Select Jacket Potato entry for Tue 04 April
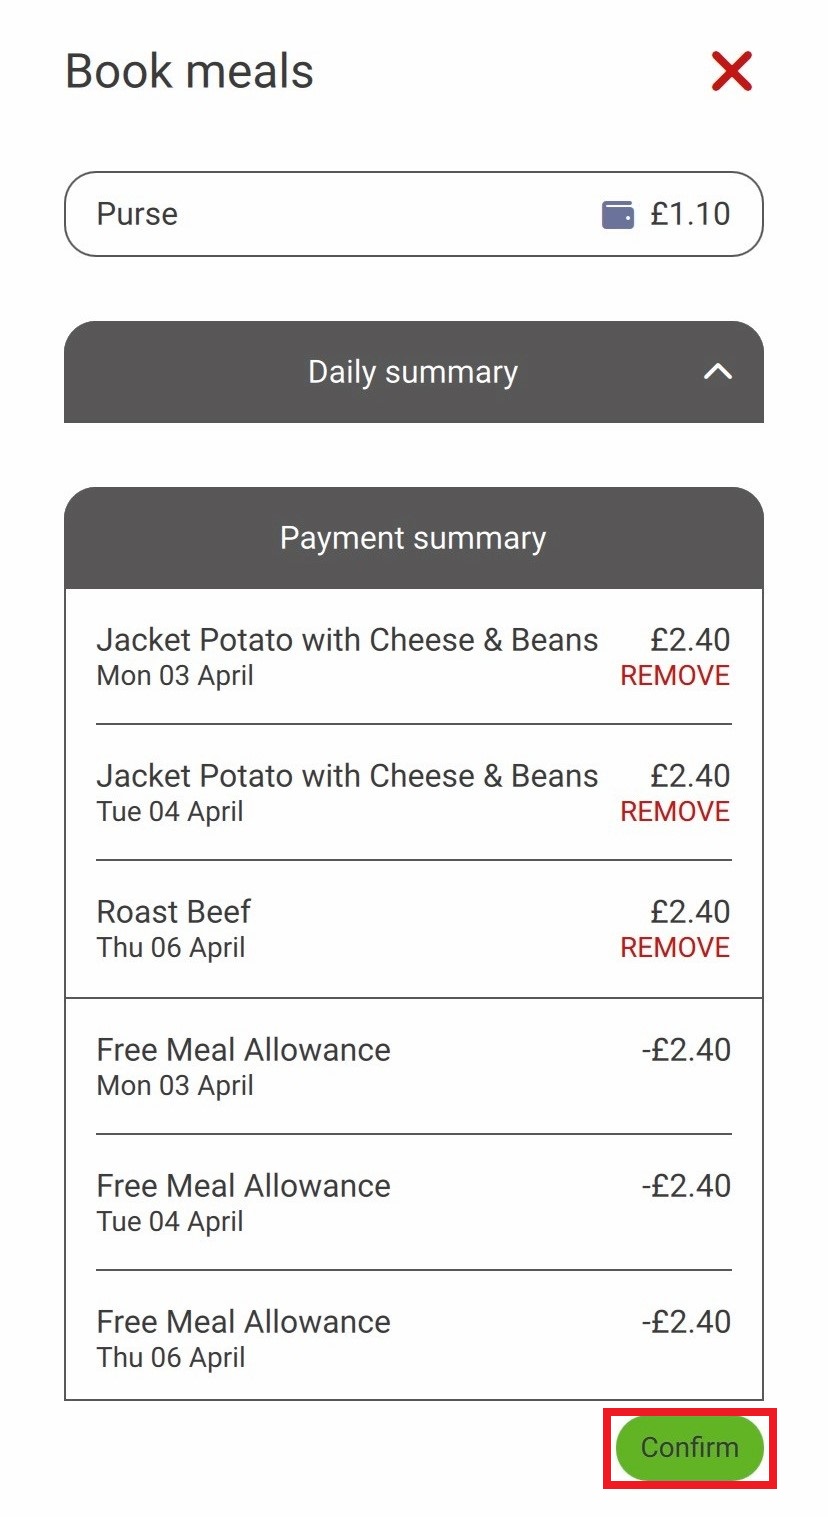828x1517 pixels. [x=414, y=793]
